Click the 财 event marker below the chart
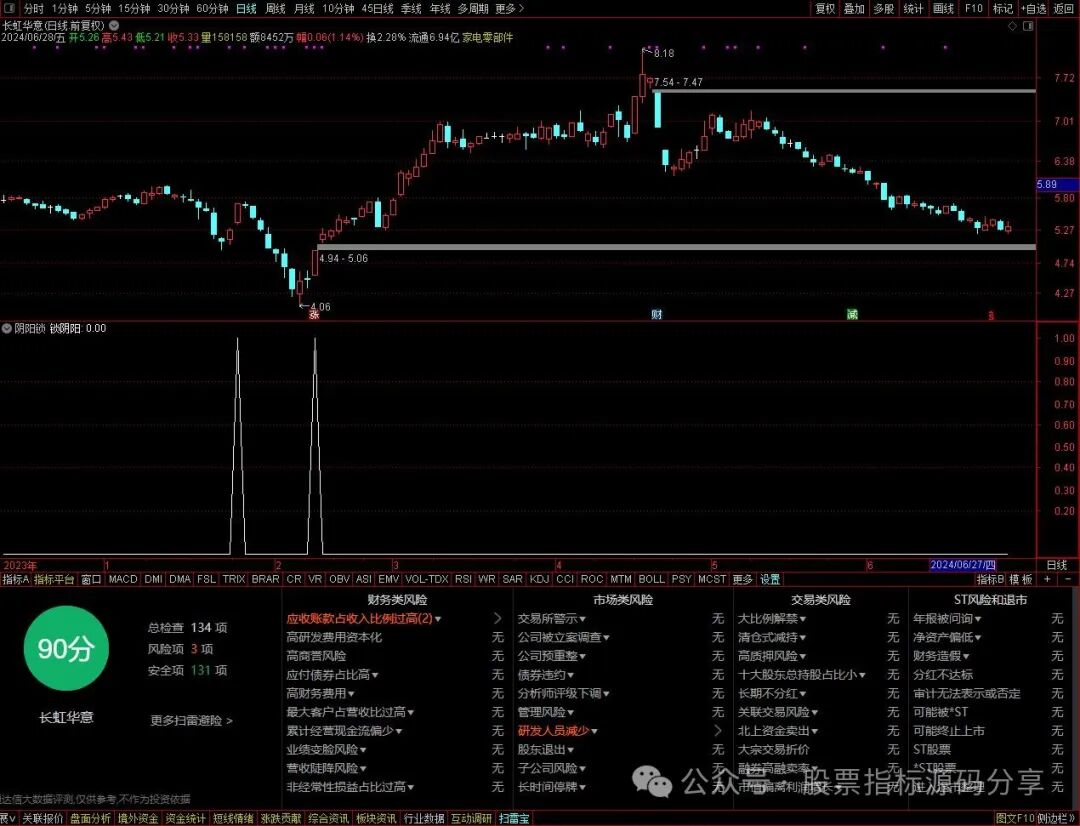 click(x=656, y=314)
